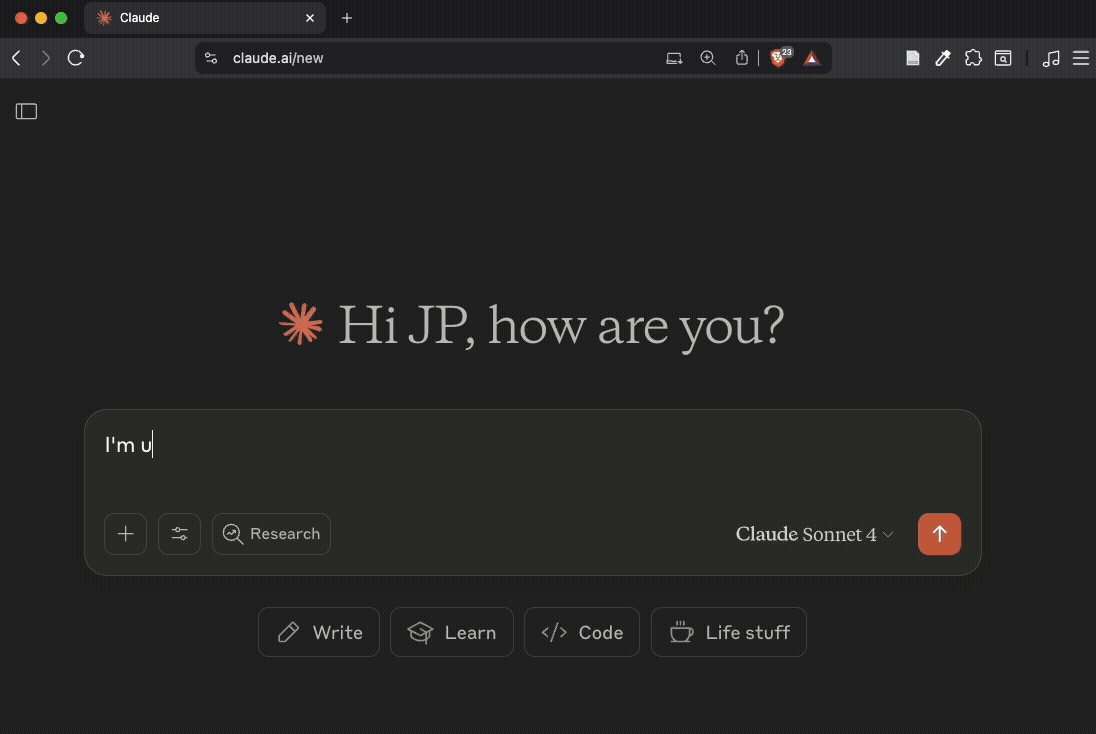Send the message with the arrow button
Viewport: 1096px width, 734px height.
pyautogui.click(x=939, y=534)
